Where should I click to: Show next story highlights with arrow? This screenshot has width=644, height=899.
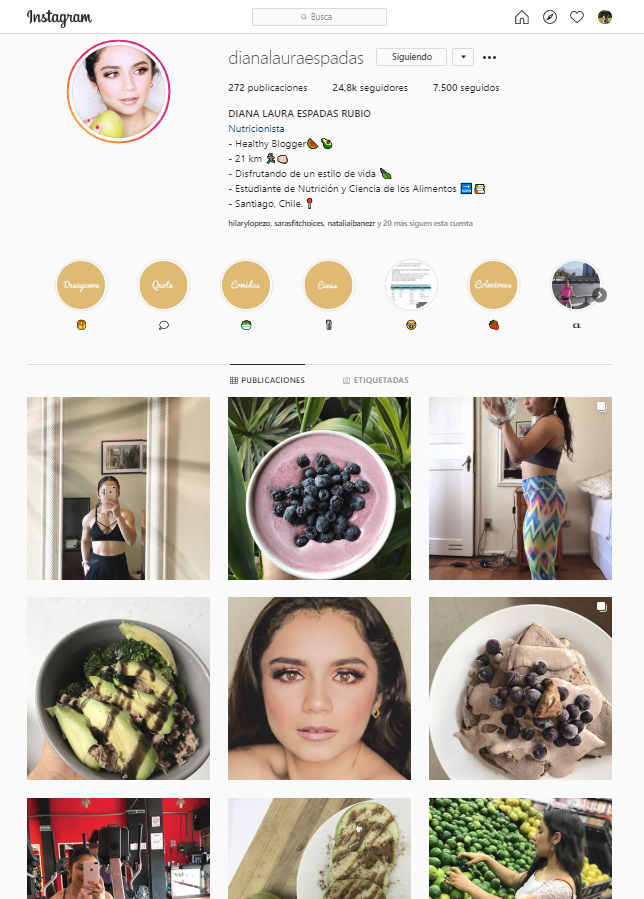[599, 295]
